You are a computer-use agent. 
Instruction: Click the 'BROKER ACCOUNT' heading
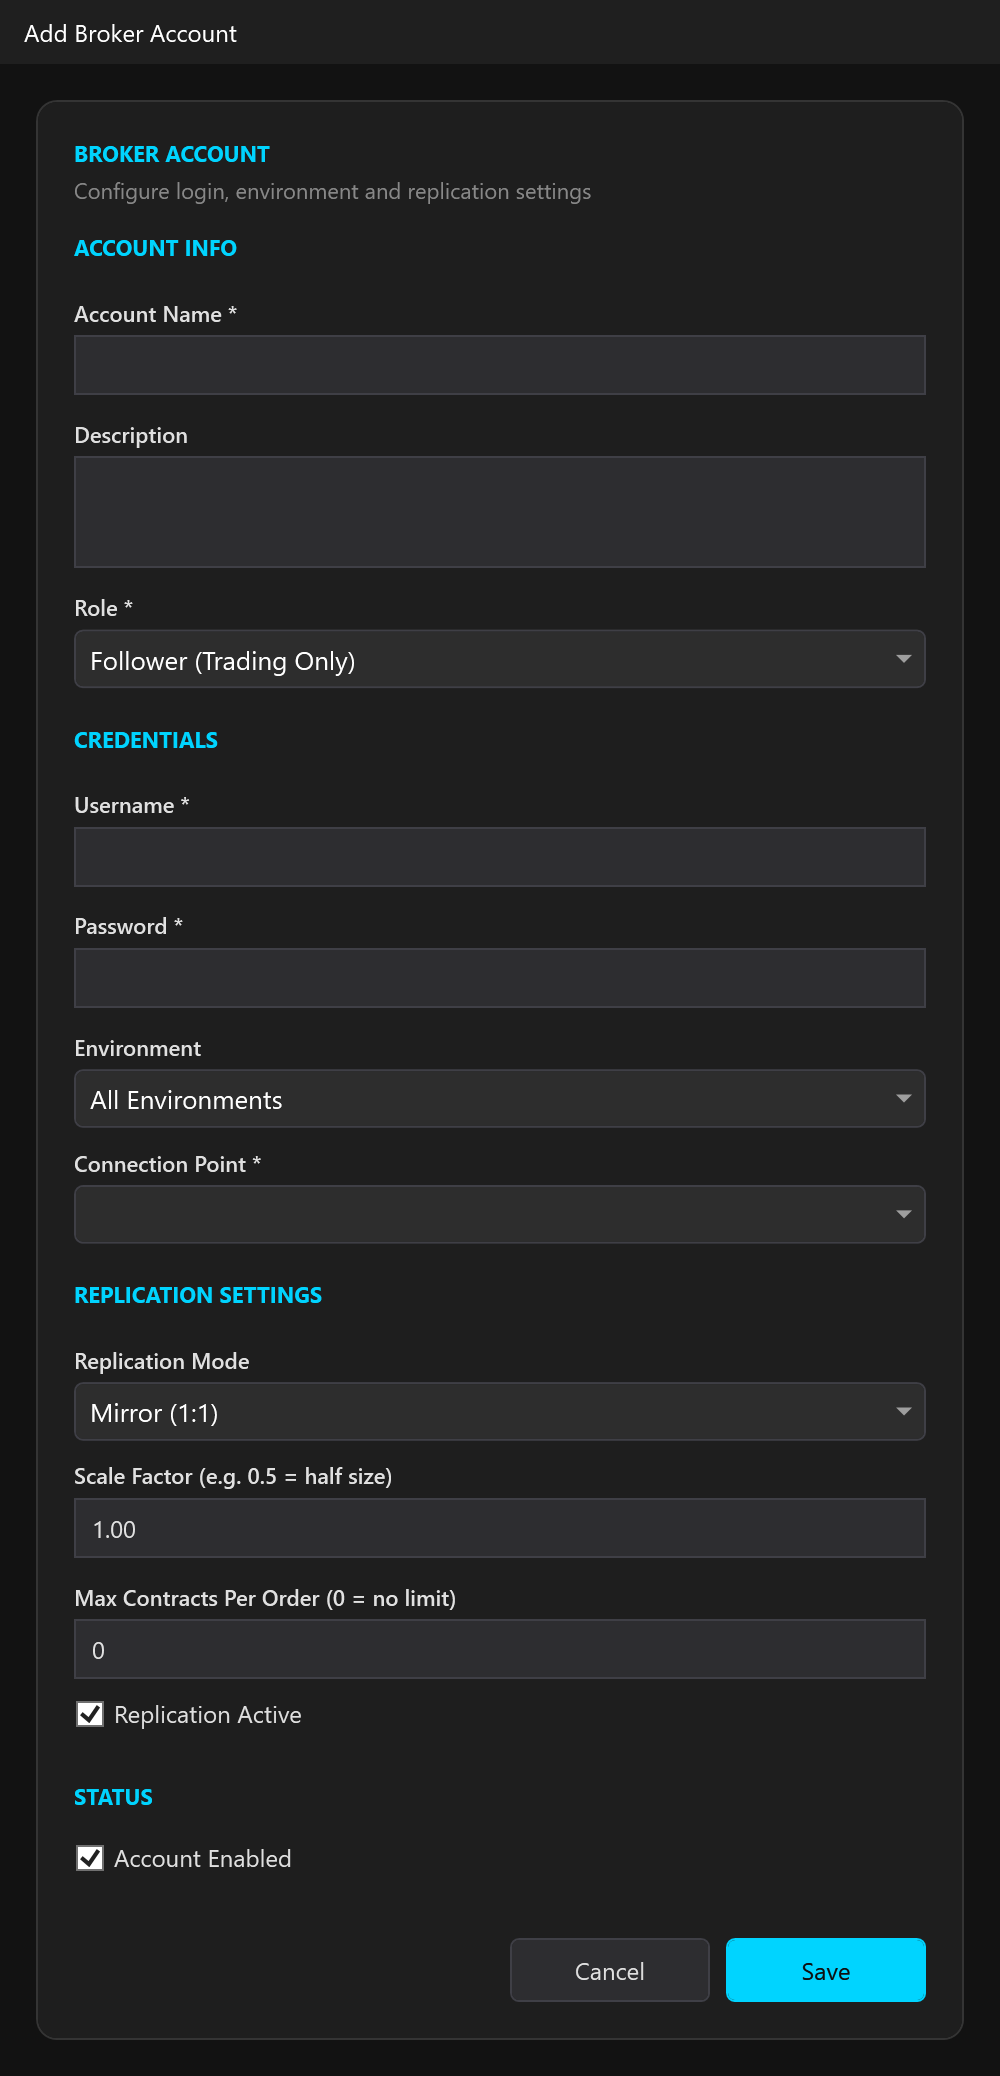point(172,154)
